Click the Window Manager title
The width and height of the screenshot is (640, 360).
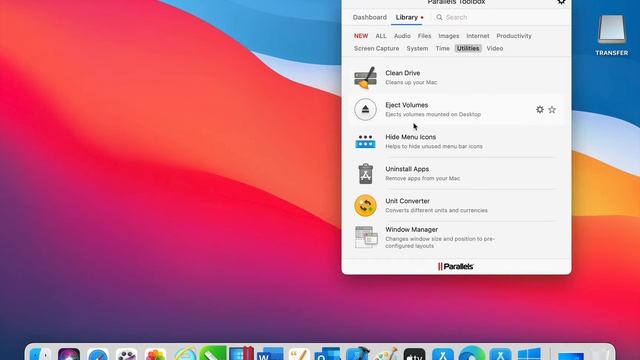411,229
